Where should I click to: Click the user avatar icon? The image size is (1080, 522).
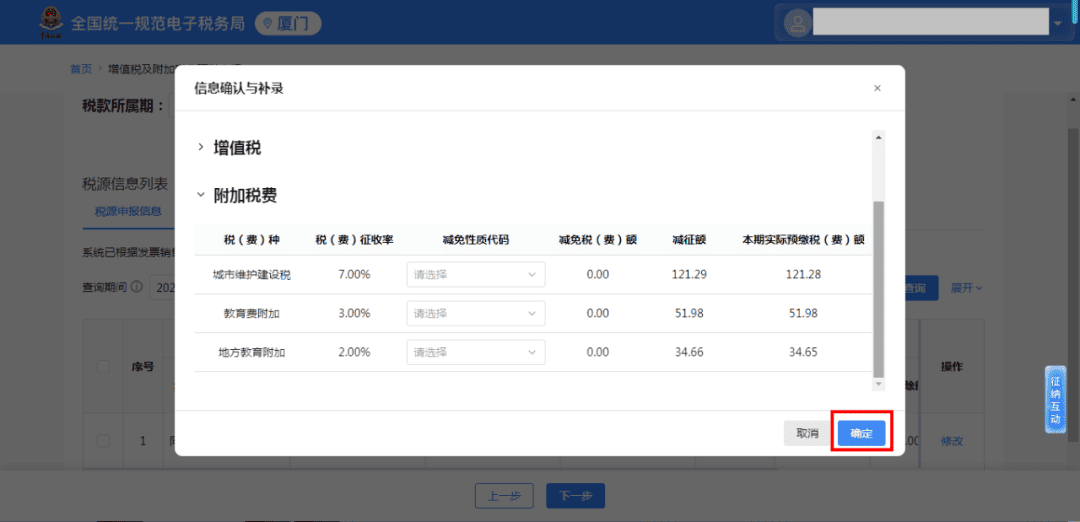(x=797, y=22)
